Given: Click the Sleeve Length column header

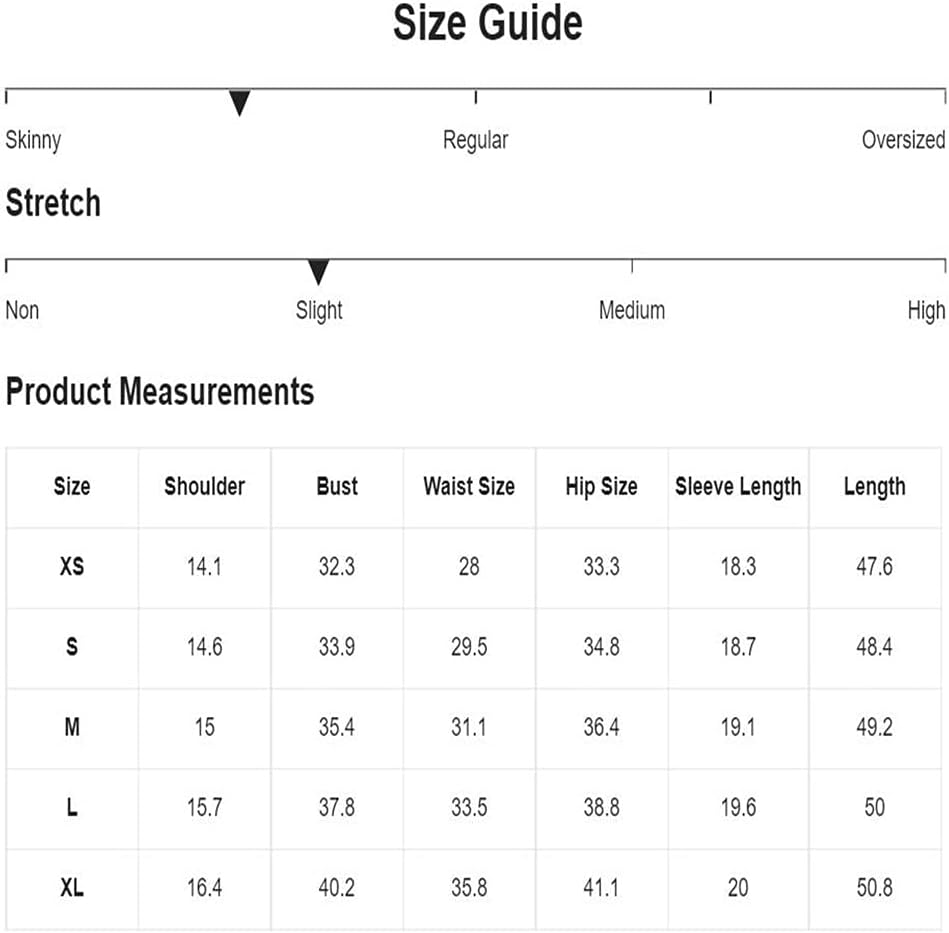Looking at the screenshot, I should tap(738, 486).
